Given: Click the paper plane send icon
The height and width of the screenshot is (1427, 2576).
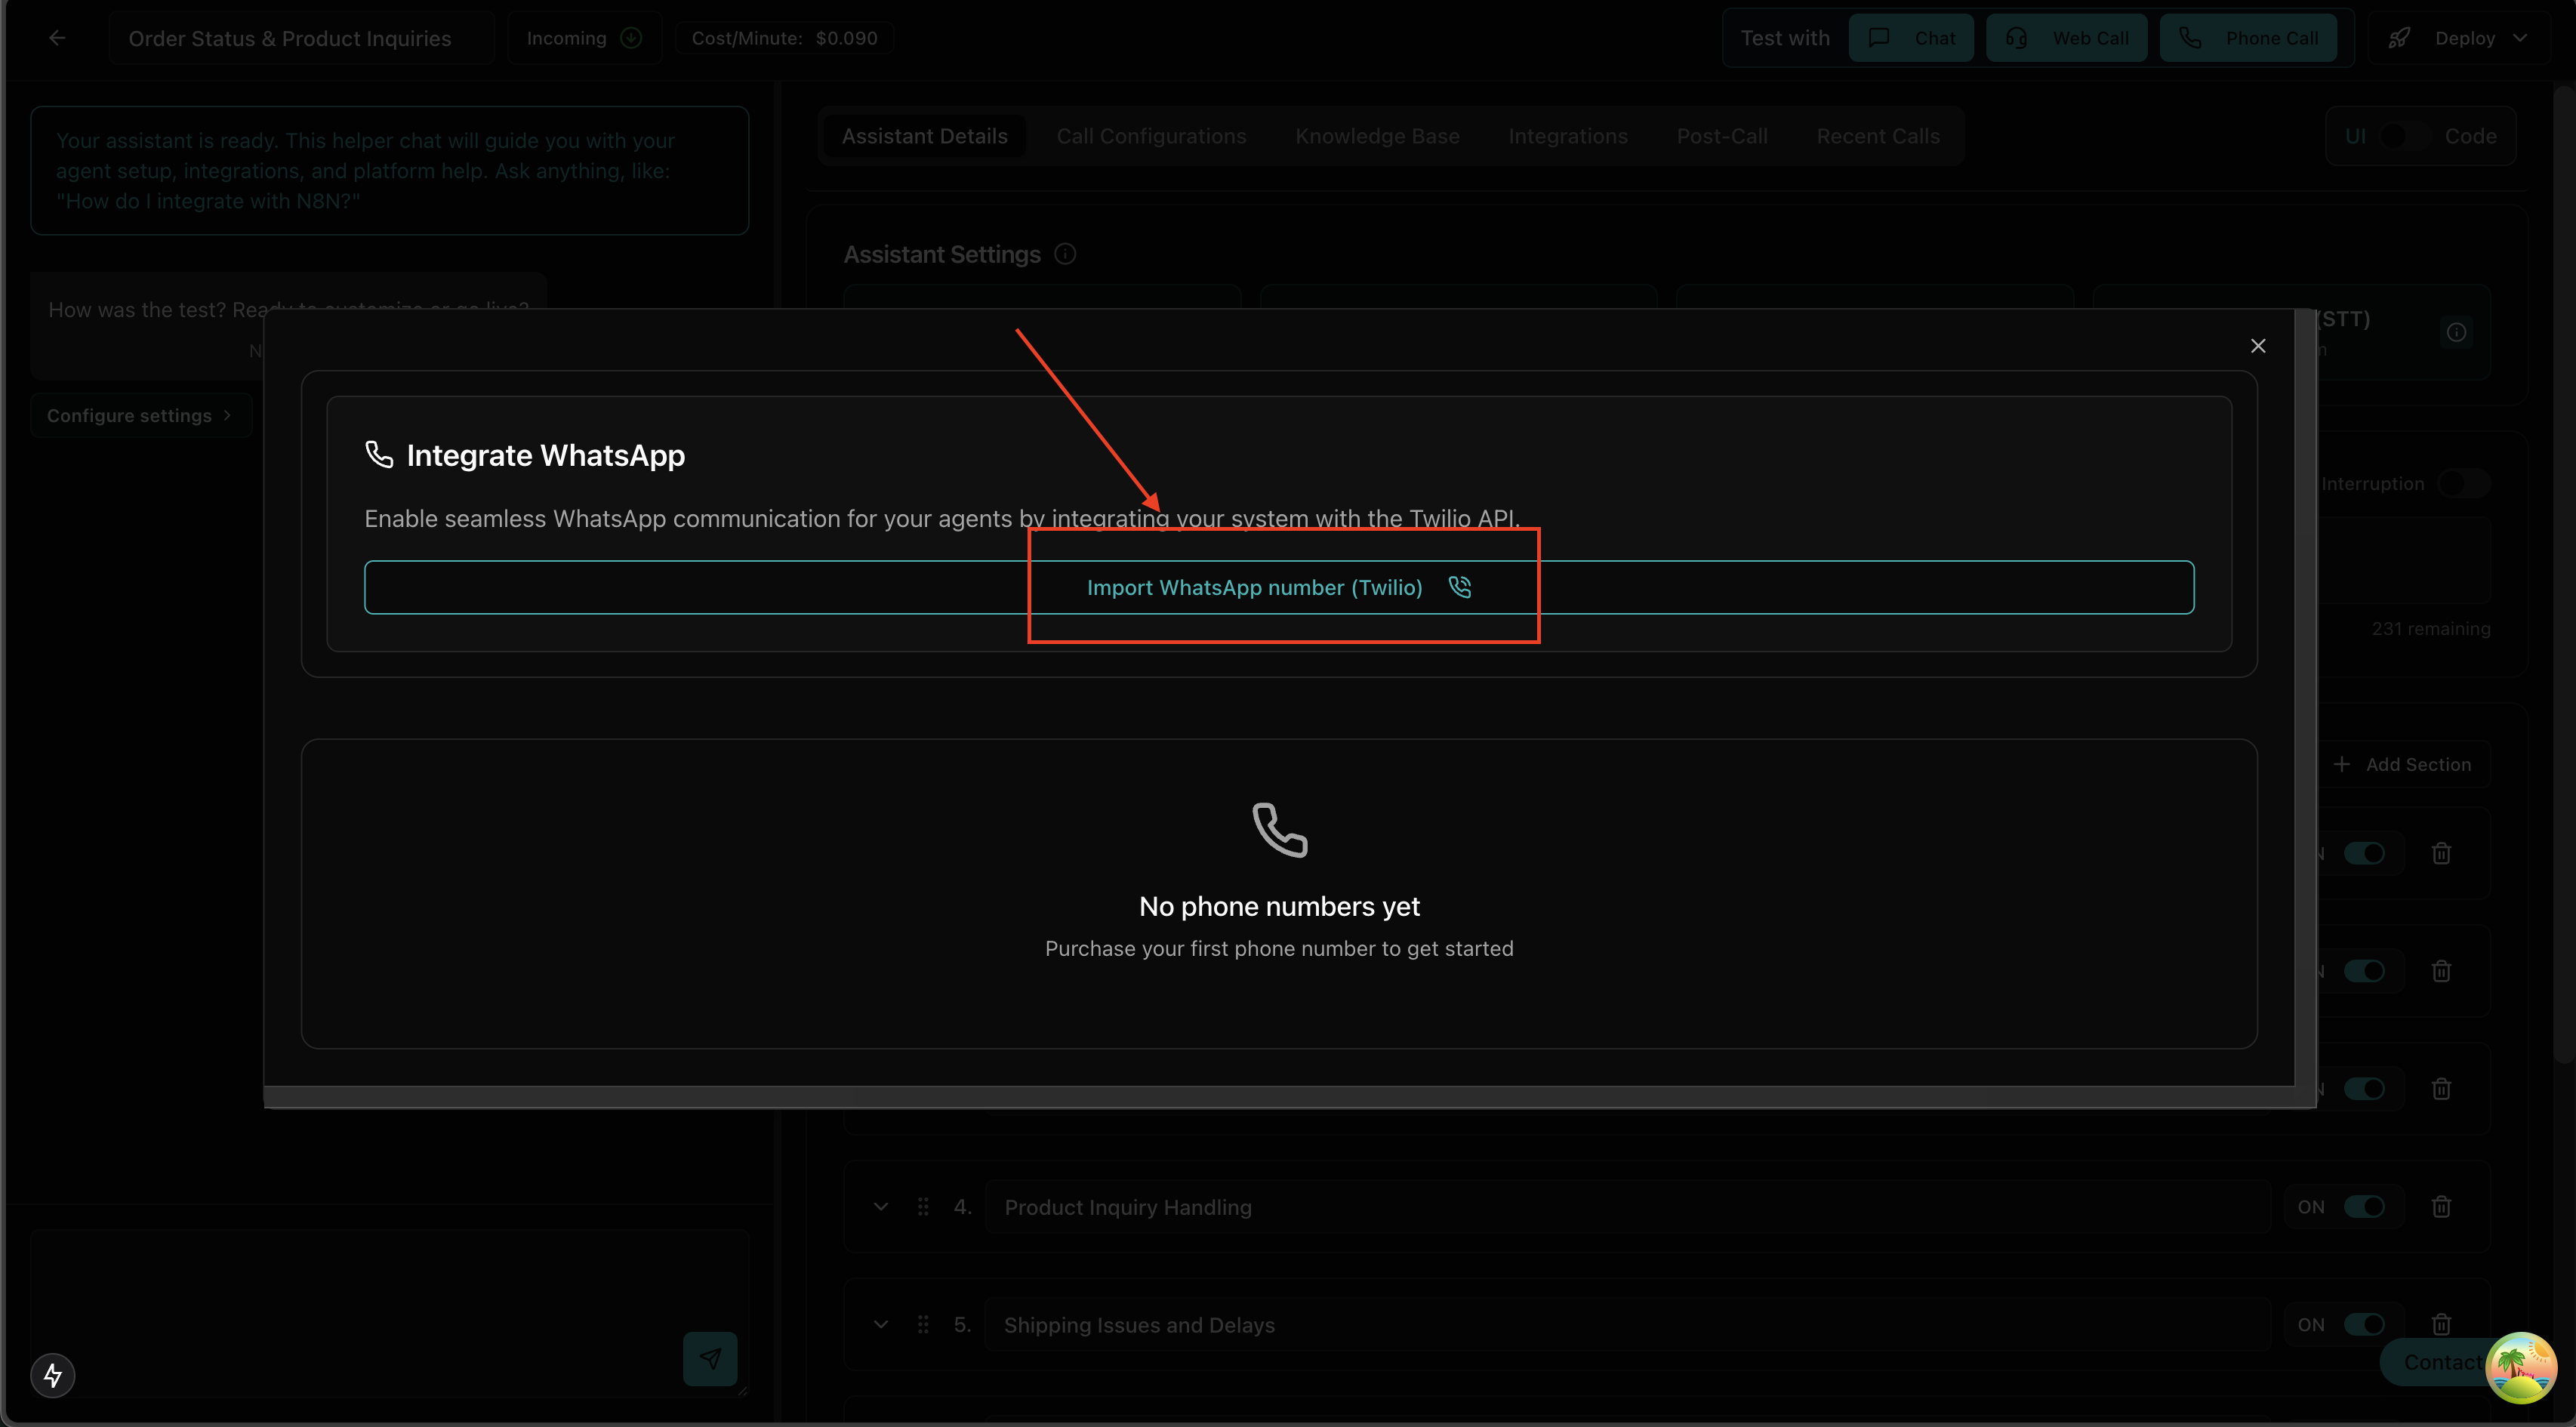Looking at the screenshot, I should (x=710, y=1358).
